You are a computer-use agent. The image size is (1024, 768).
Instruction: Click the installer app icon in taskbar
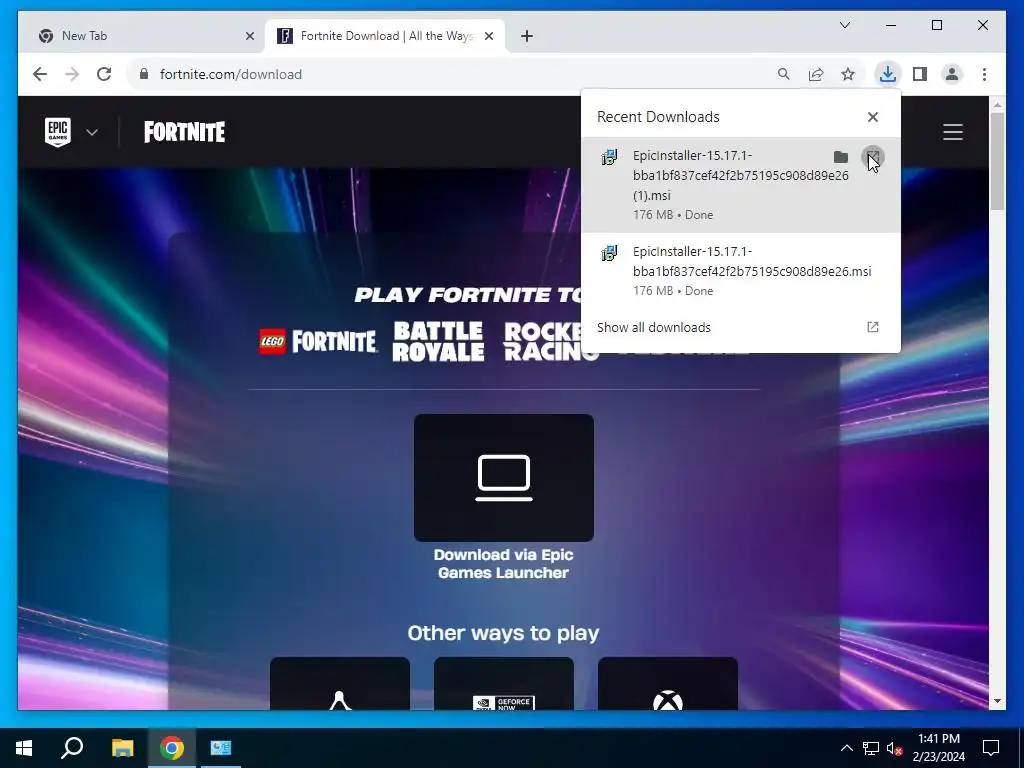221,748
